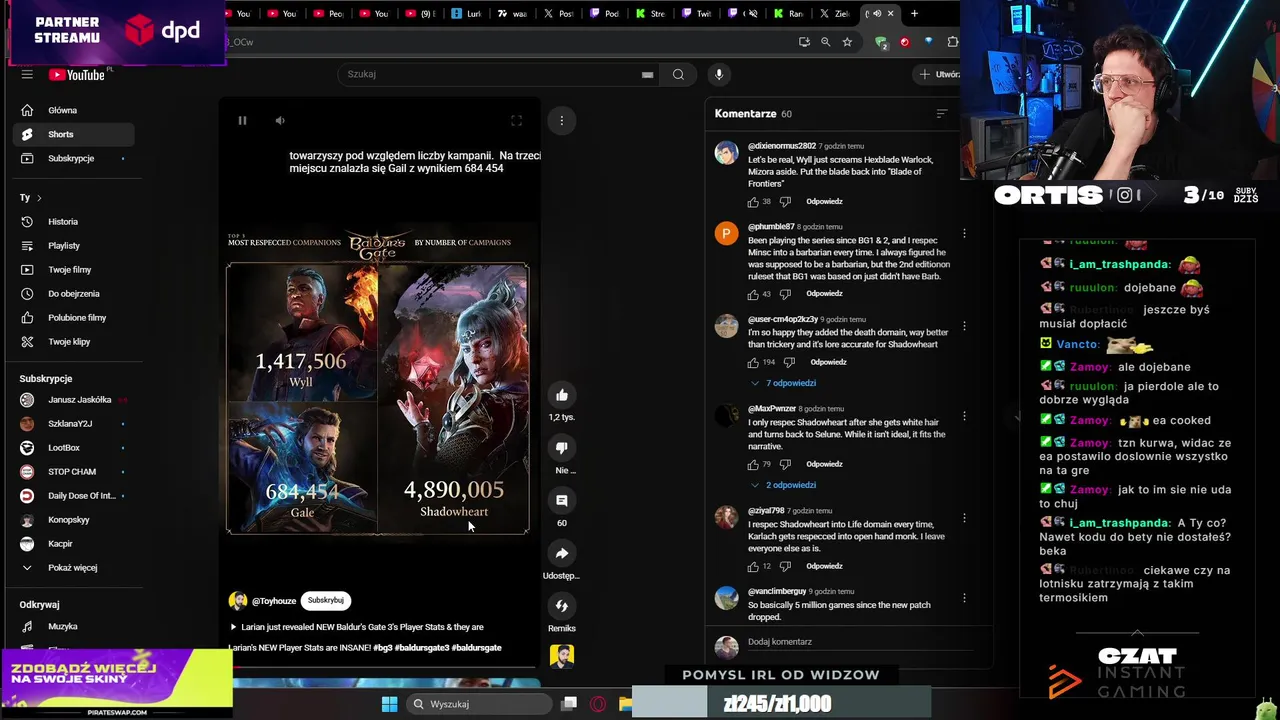Open the Janusz Jaskółka subscription channel
Screen dimensions: 1280x720
pos(75,400)
